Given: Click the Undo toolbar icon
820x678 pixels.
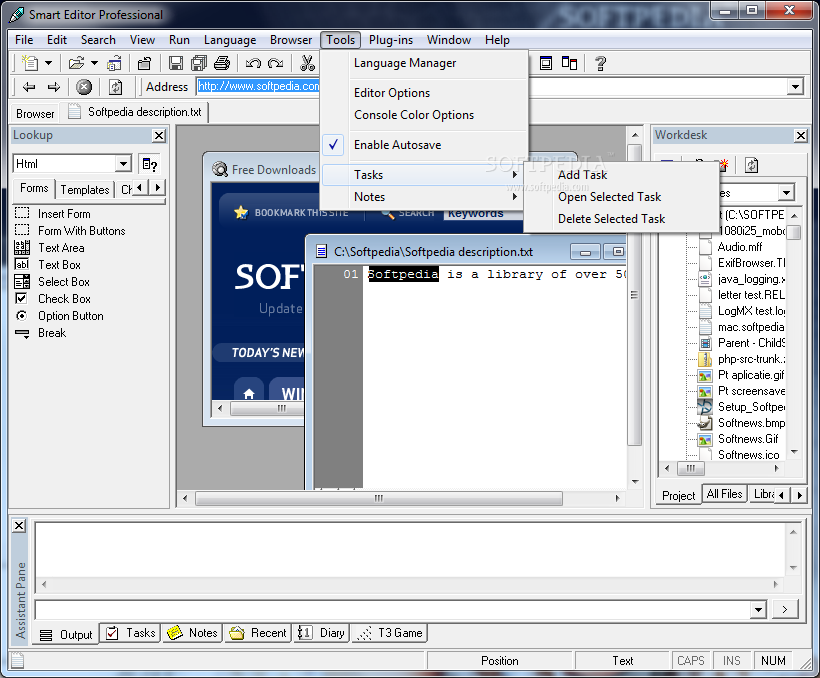Looking at the screenshot, I should (x=253, y=63).
